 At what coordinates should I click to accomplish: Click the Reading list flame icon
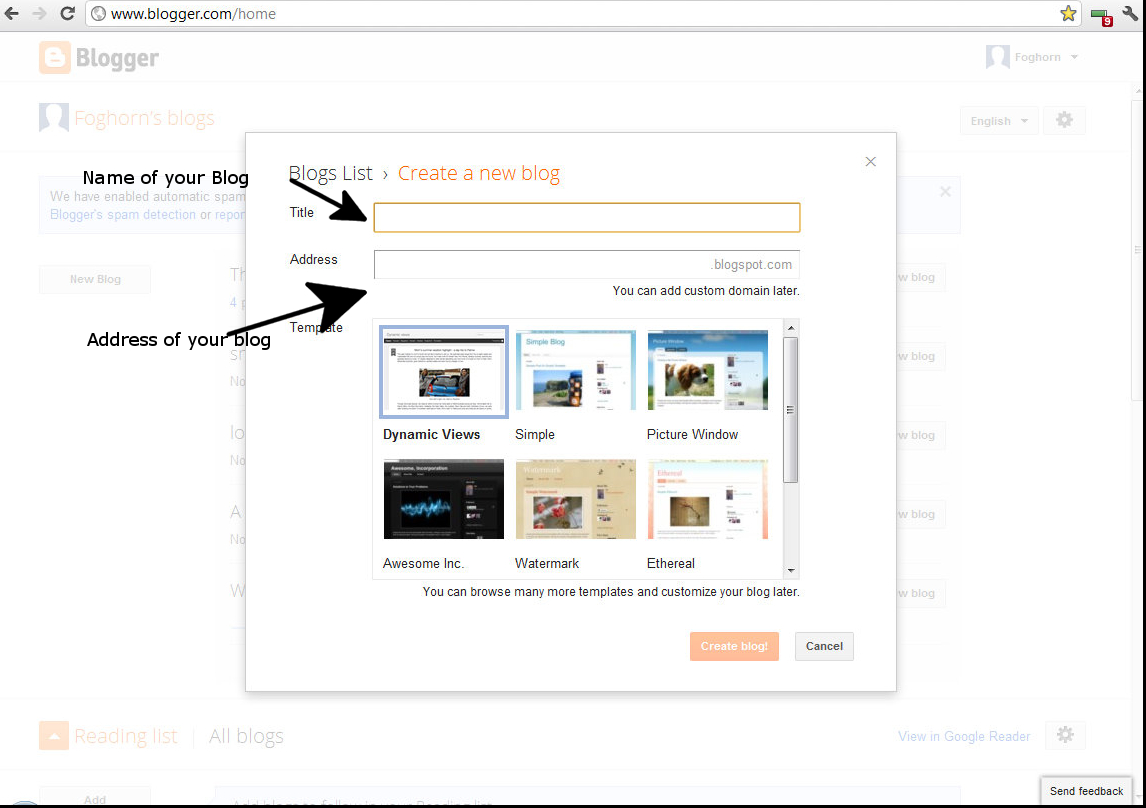(x=53, y=735)
